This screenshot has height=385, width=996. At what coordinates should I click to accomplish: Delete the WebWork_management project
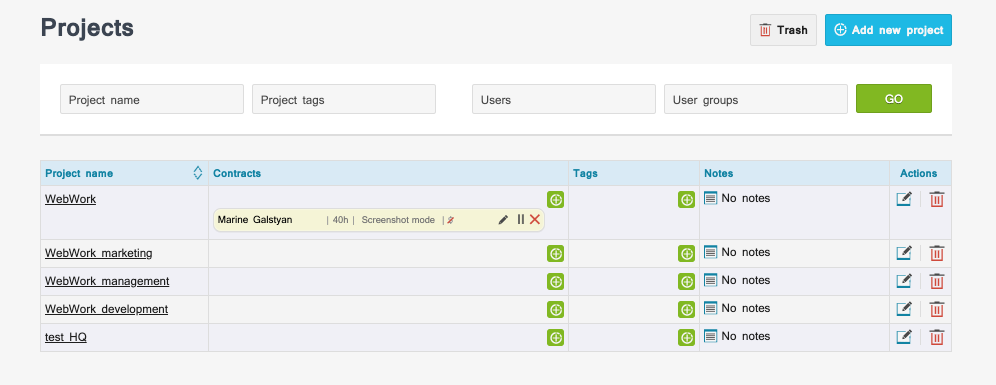point(937,281)
